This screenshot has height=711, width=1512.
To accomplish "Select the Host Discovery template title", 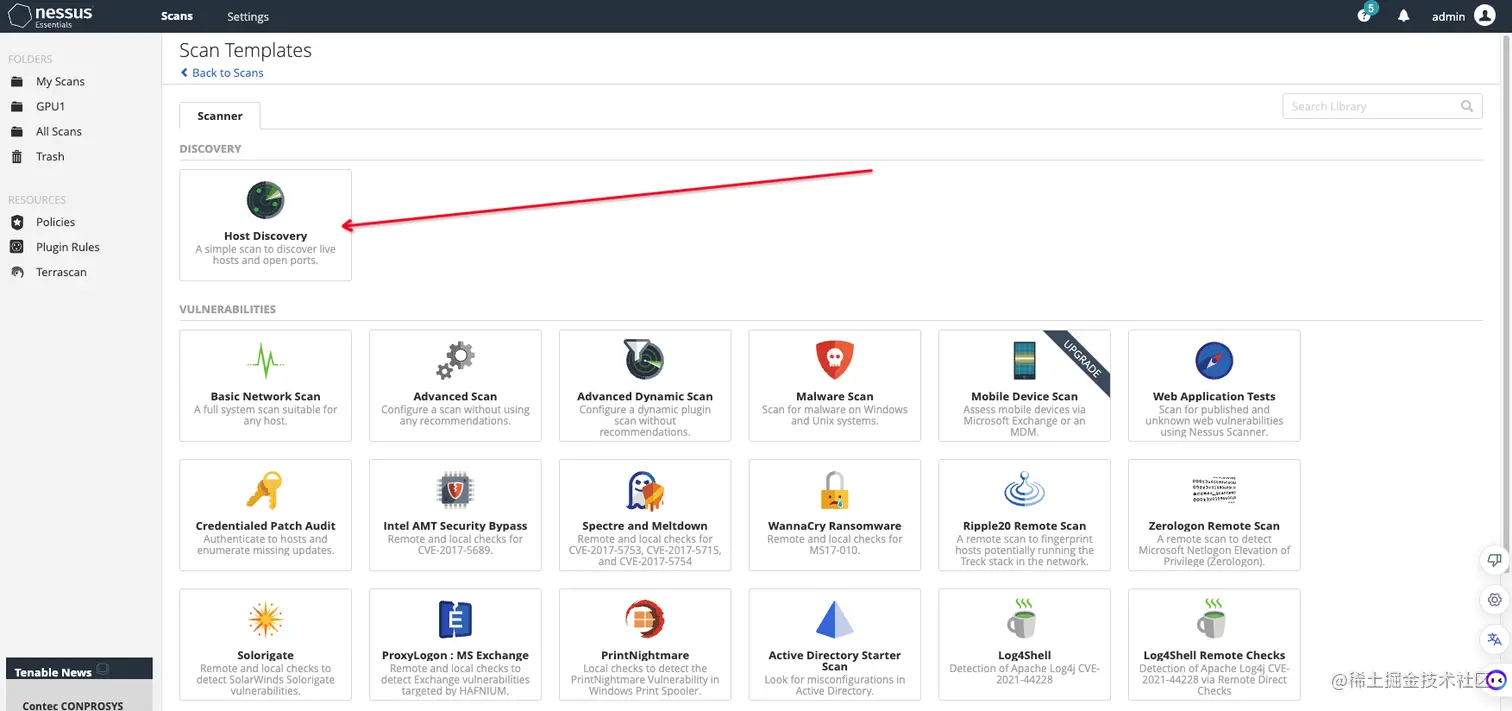I will coord(266,236).
